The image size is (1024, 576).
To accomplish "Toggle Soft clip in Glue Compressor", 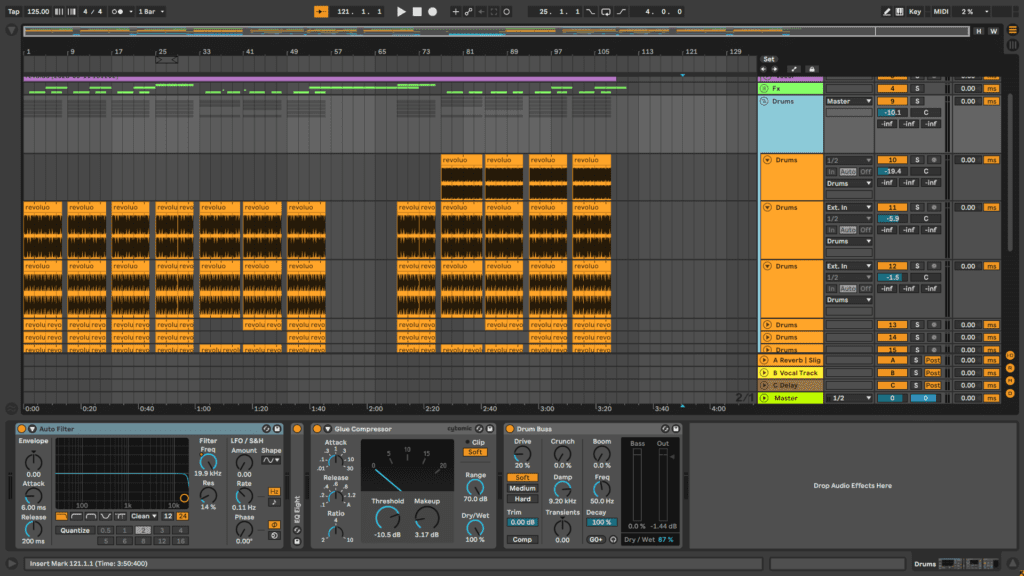I will point(475,452).
